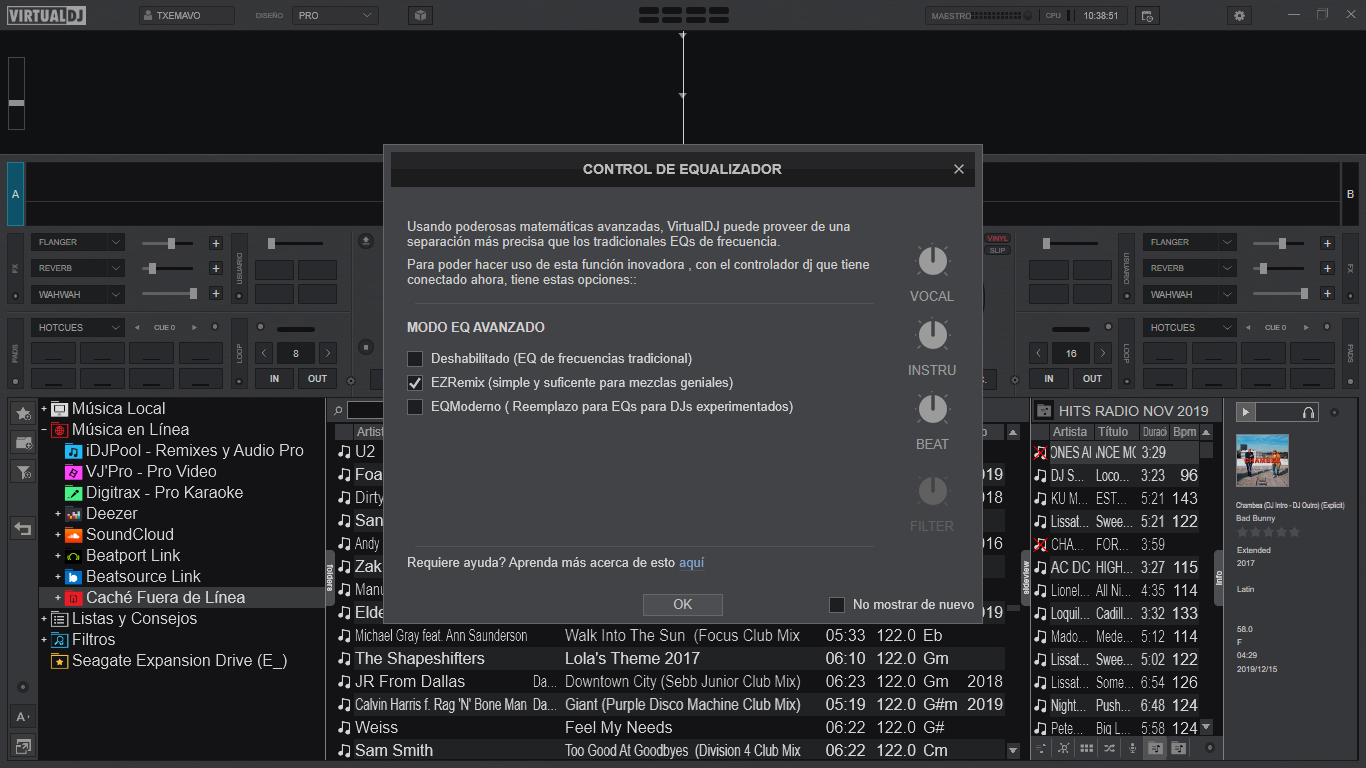The width and height of the screenshot is (1366, 768).
Task: Check the Deshabilitado traditional EQ option
Action: pos(415,358)
